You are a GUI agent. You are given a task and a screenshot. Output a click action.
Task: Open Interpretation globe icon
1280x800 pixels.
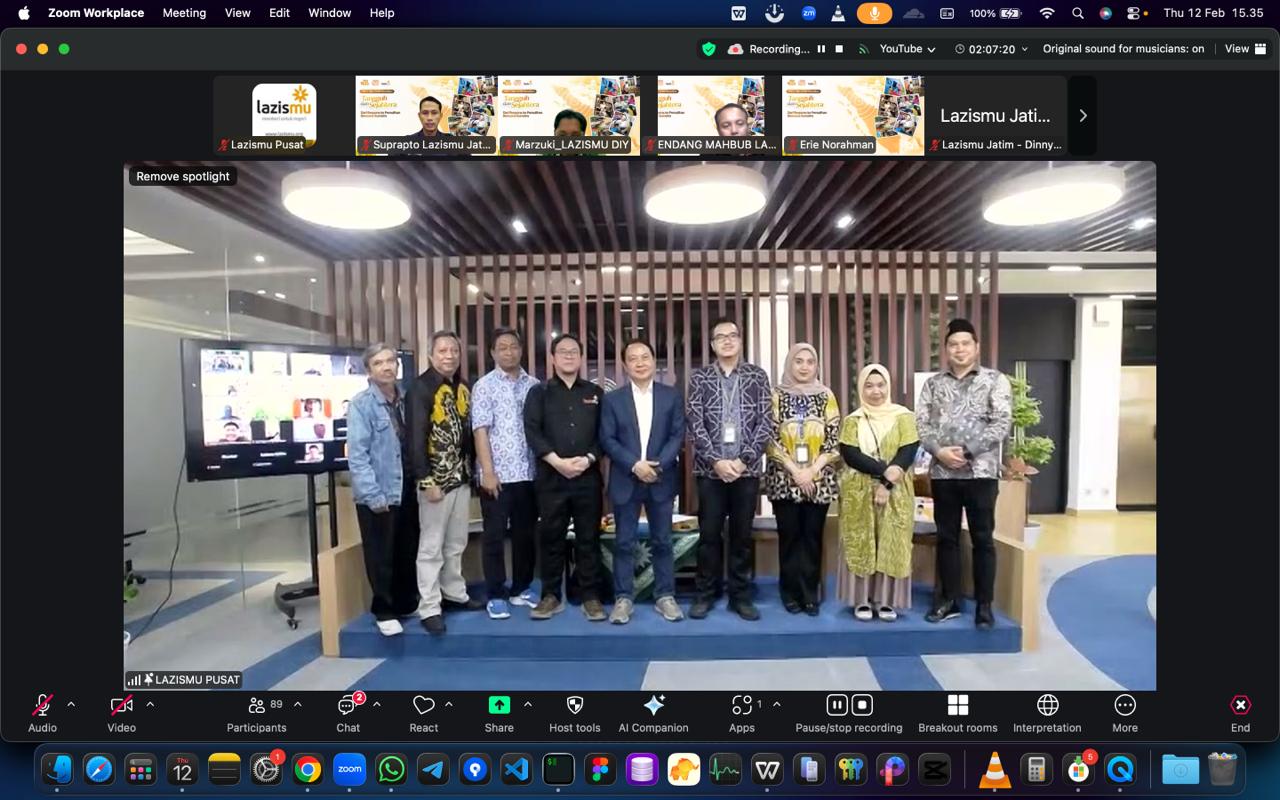pyautogui.click(x=1047, y=706)
